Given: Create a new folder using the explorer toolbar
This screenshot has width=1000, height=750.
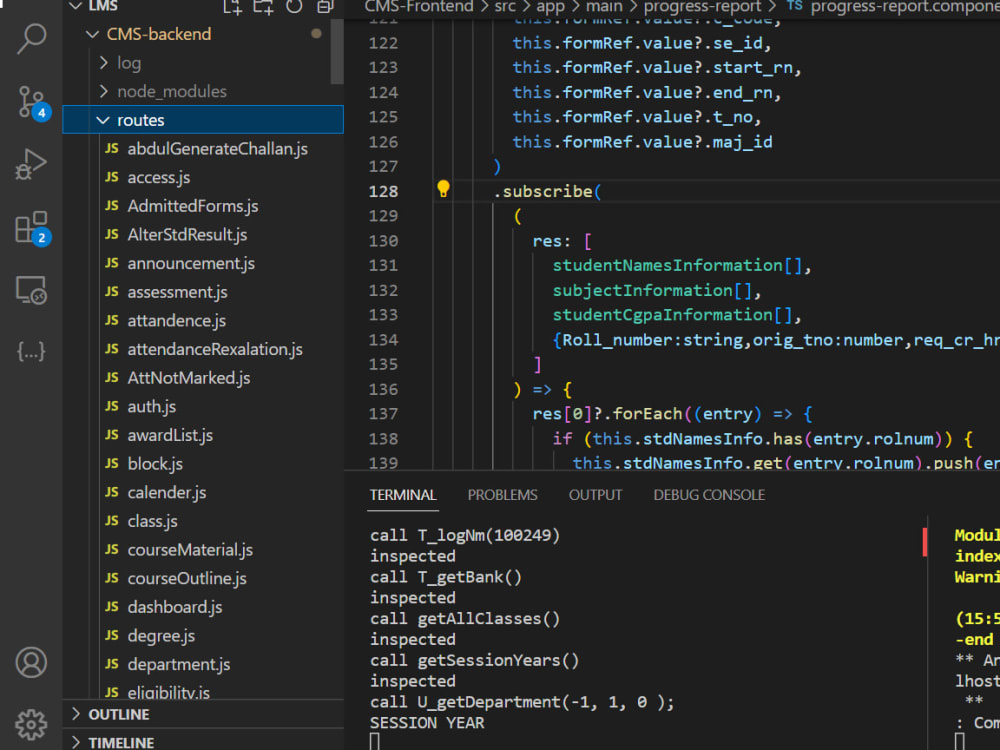Looking at the screenshot, I should point(262,7).
